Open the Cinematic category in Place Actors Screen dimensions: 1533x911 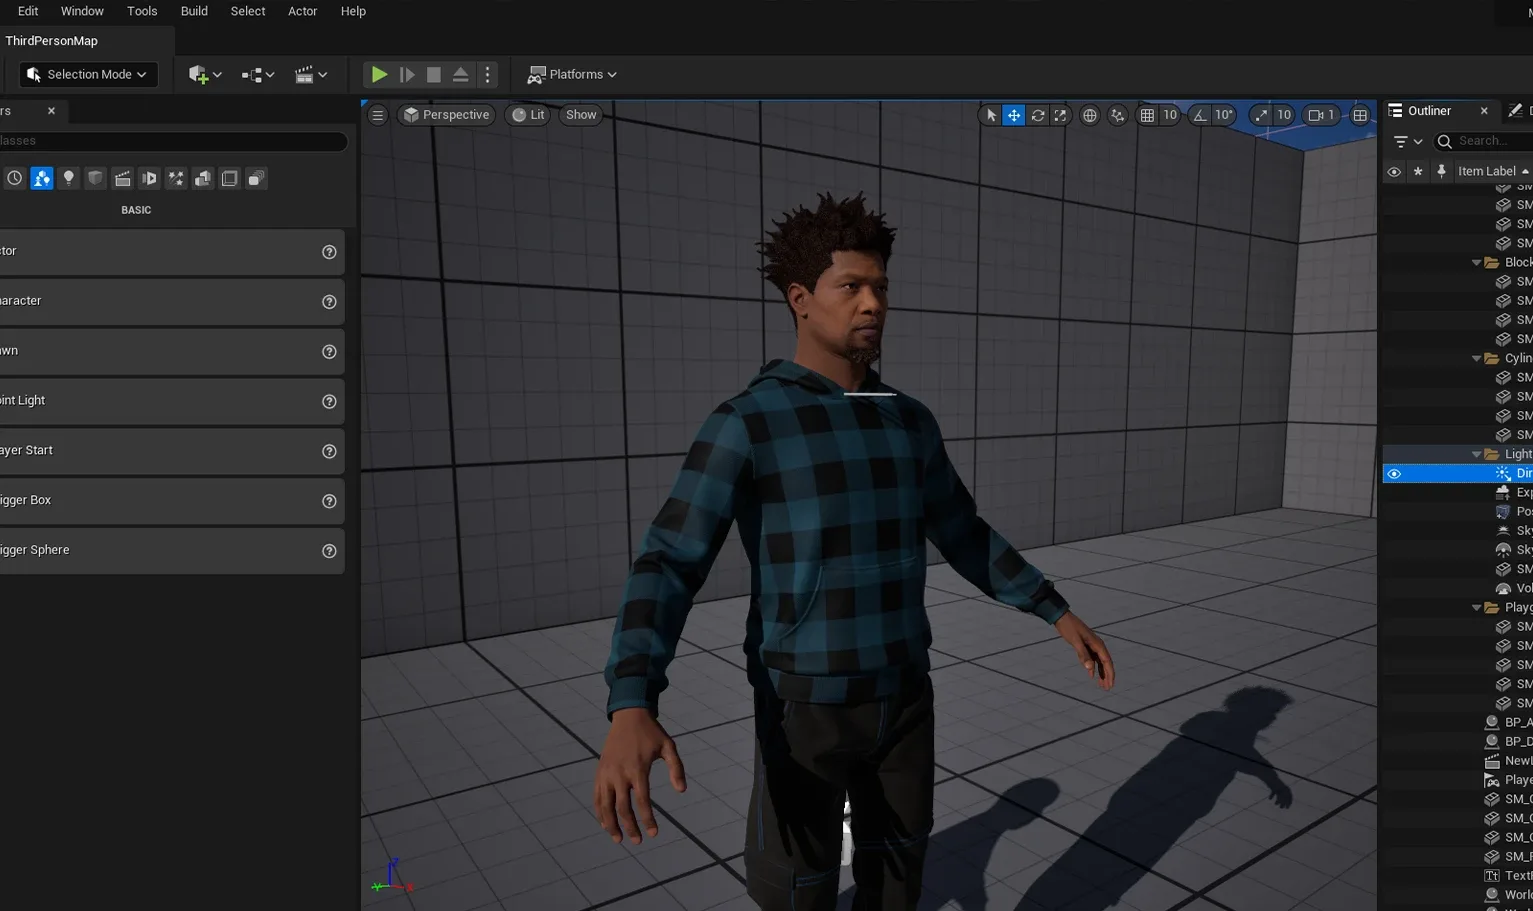pos(122,178)
